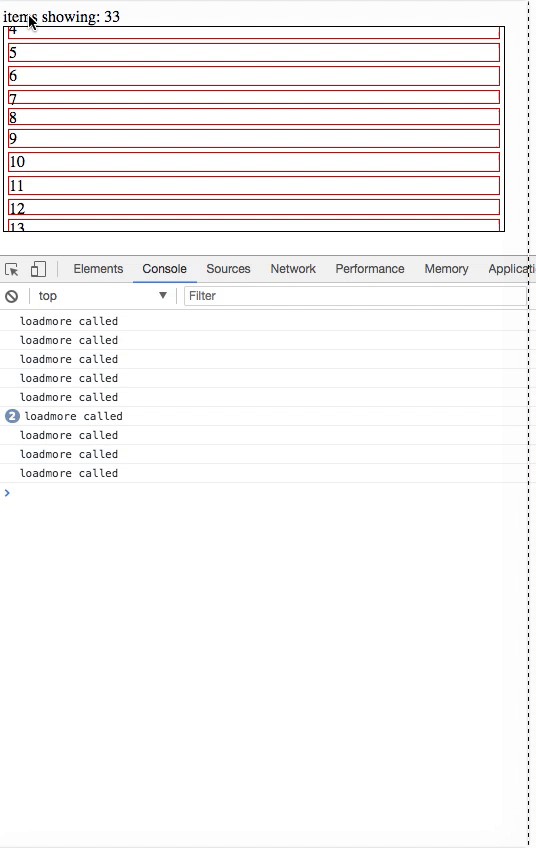This screenshot has width=536, height=848.
Task: Click the repeat count badge showing 2
Action: pos(12,416)
